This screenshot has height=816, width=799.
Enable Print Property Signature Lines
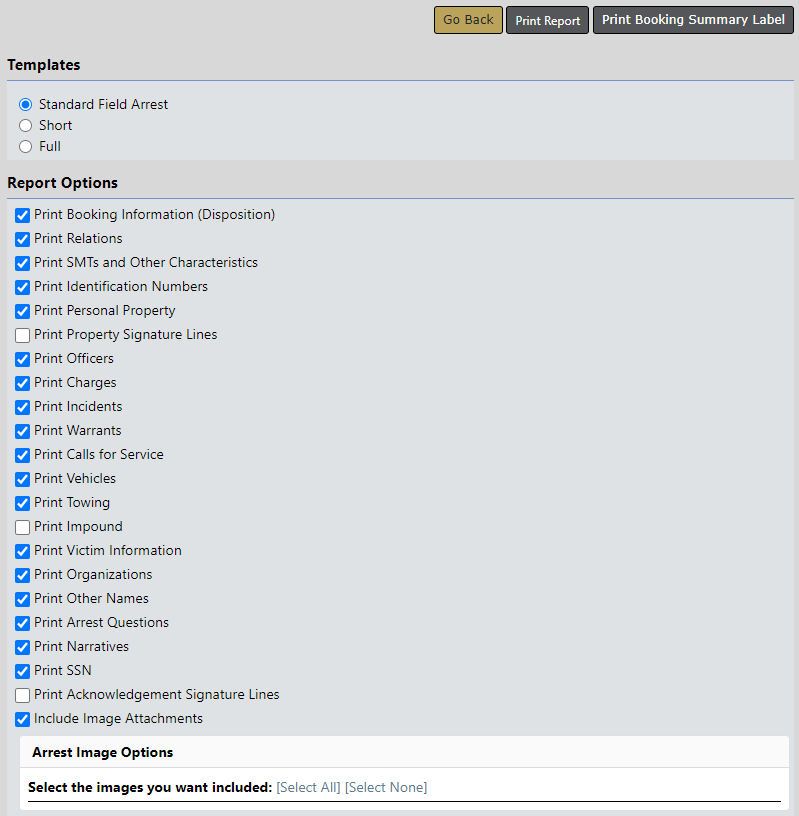click(23, 335)
